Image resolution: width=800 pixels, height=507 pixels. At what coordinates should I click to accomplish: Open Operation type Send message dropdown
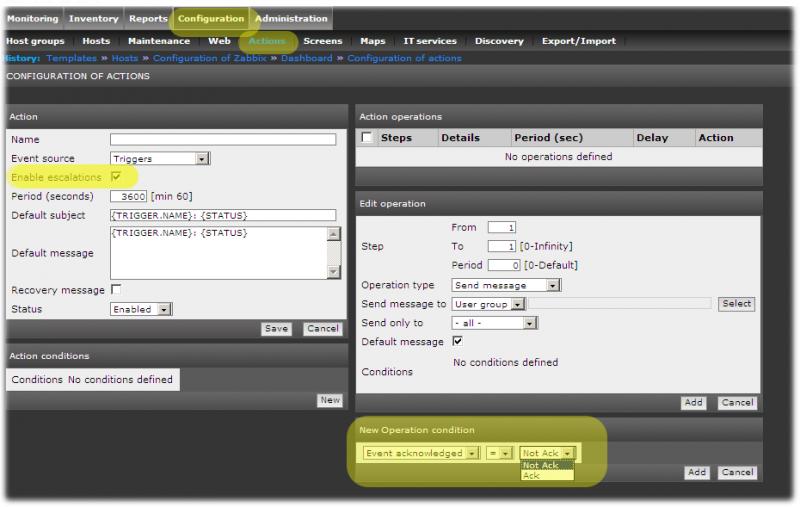pyautogui.click(x=506, y=285)
